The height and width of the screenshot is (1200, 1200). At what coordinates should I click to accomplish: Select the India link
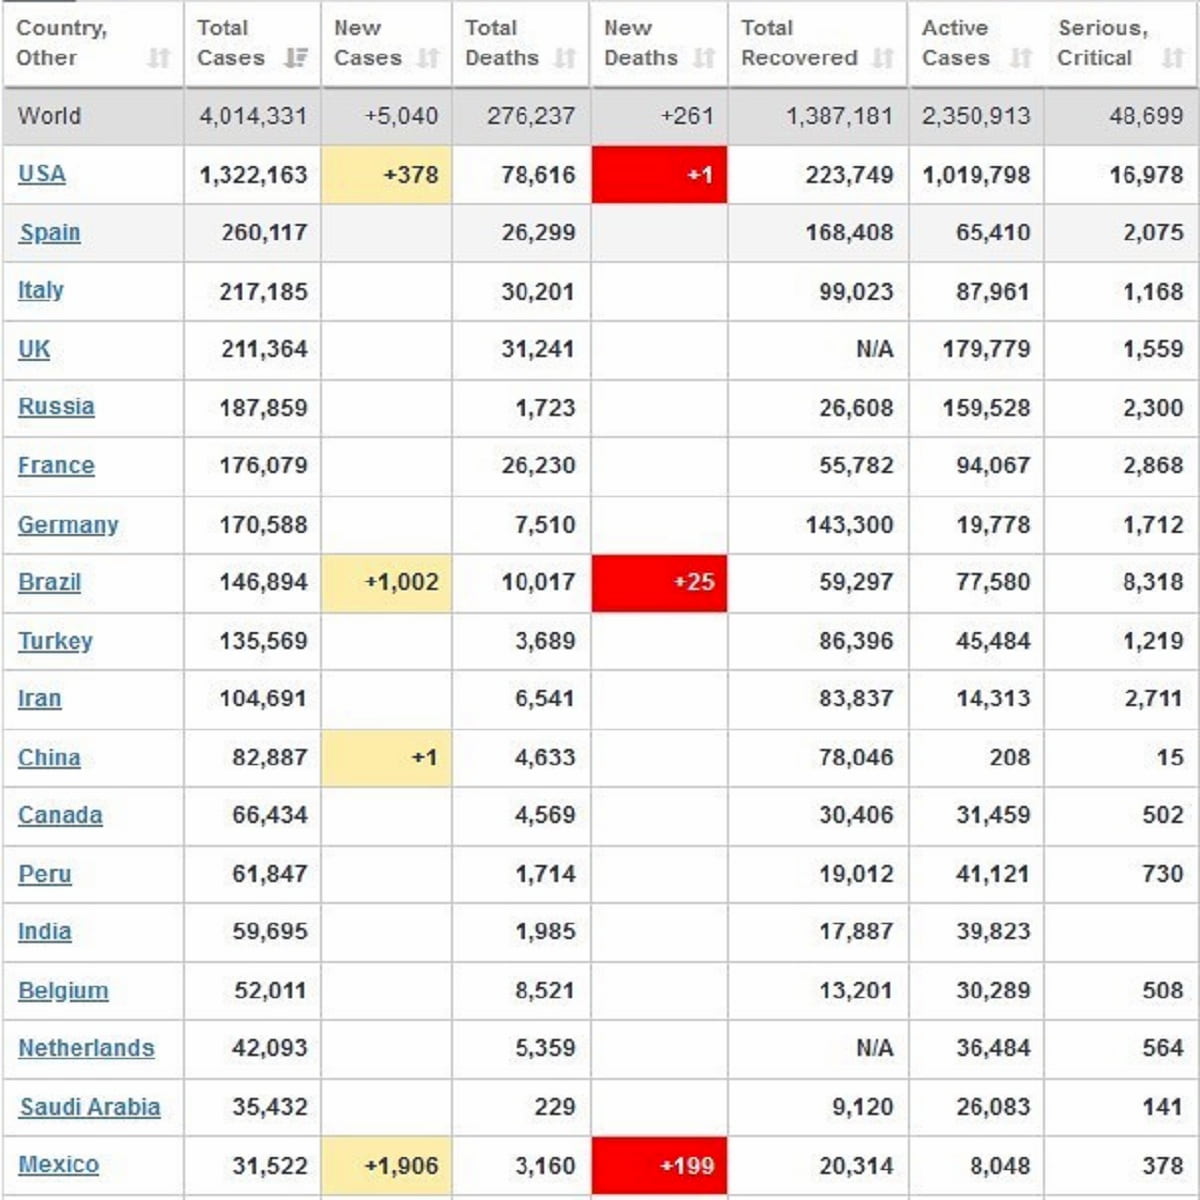(x=44, y=931)
